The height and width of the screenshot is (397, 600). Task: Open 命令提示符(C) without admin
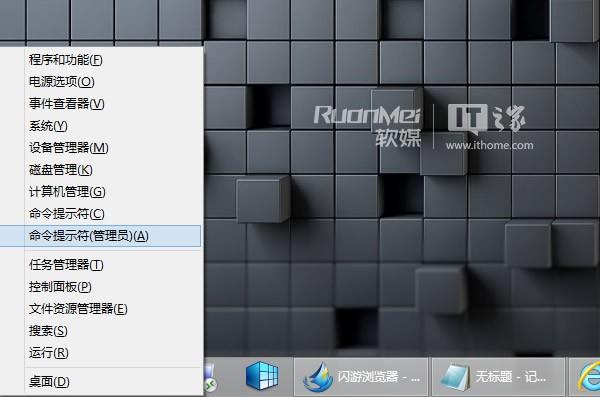tap(101, 214)
